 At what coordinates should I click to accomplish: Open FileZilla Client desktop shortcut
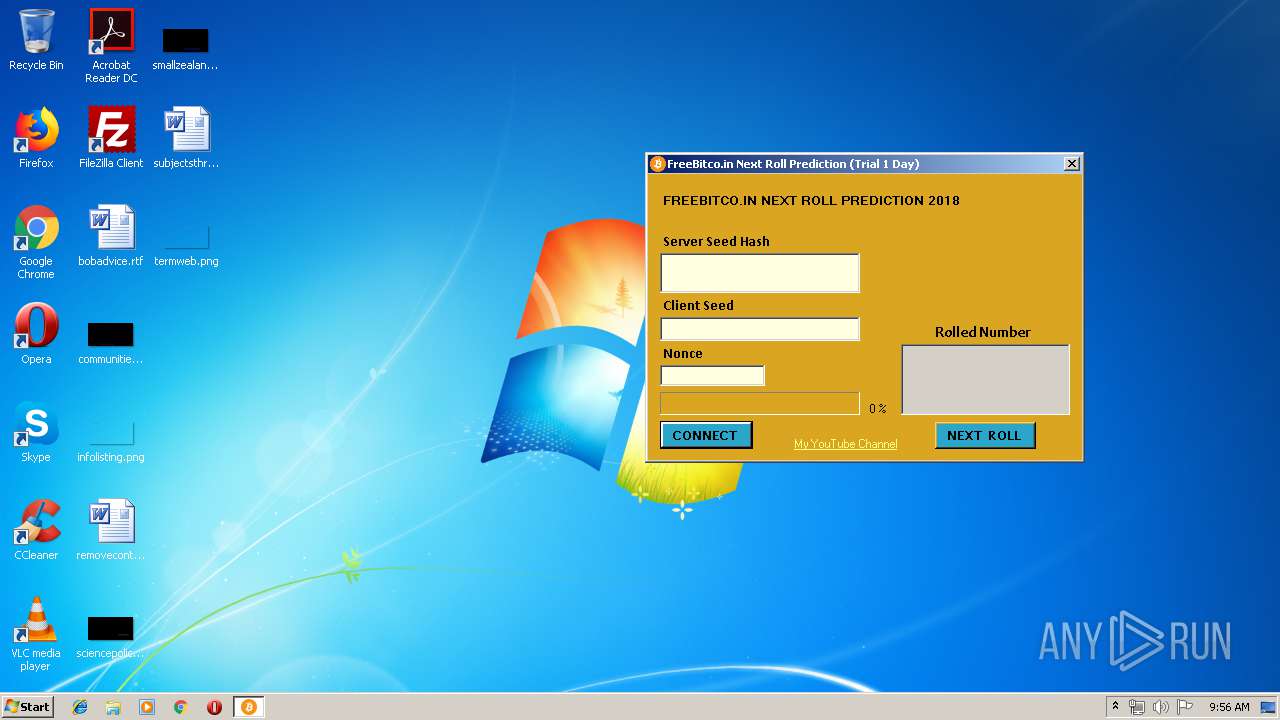point(111,138)
